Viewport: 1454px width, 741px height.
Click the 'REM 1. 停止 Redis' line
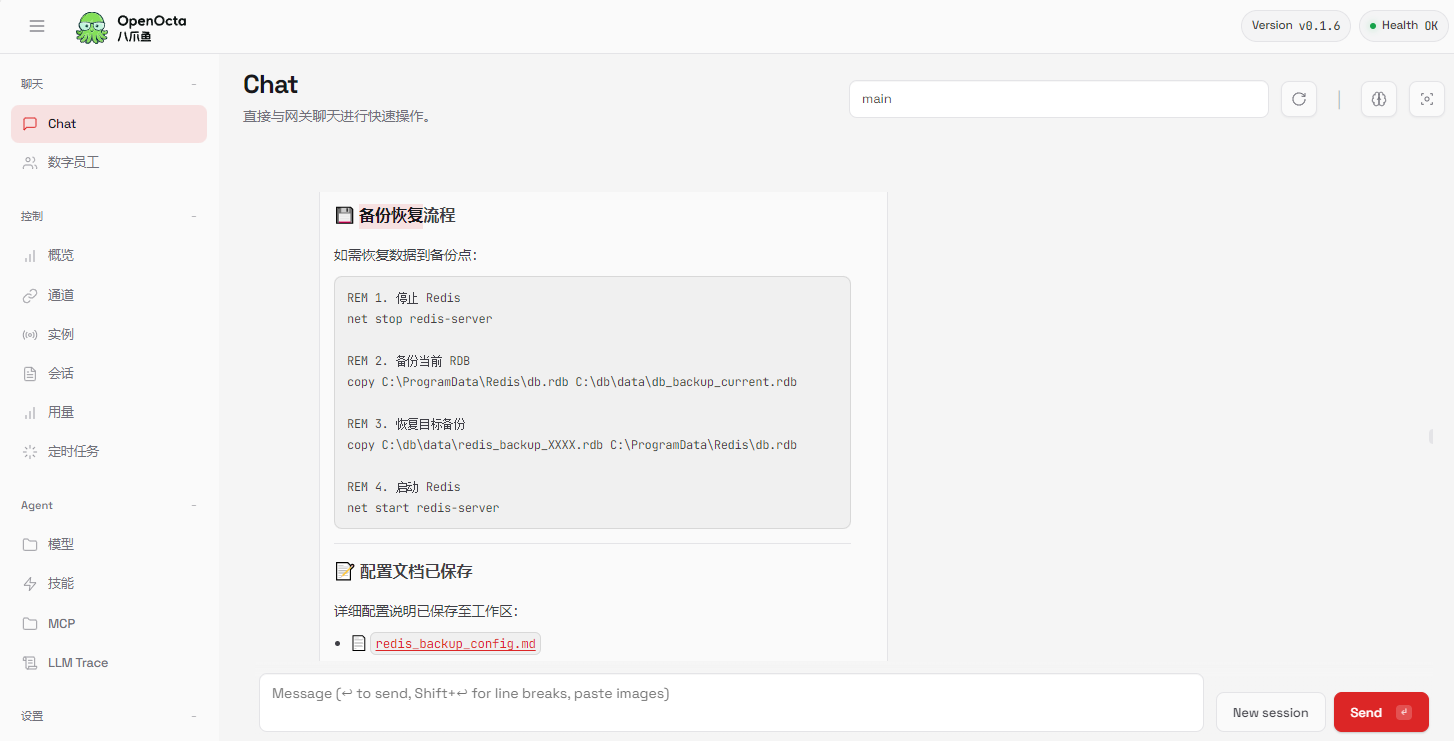pos(404,298)
